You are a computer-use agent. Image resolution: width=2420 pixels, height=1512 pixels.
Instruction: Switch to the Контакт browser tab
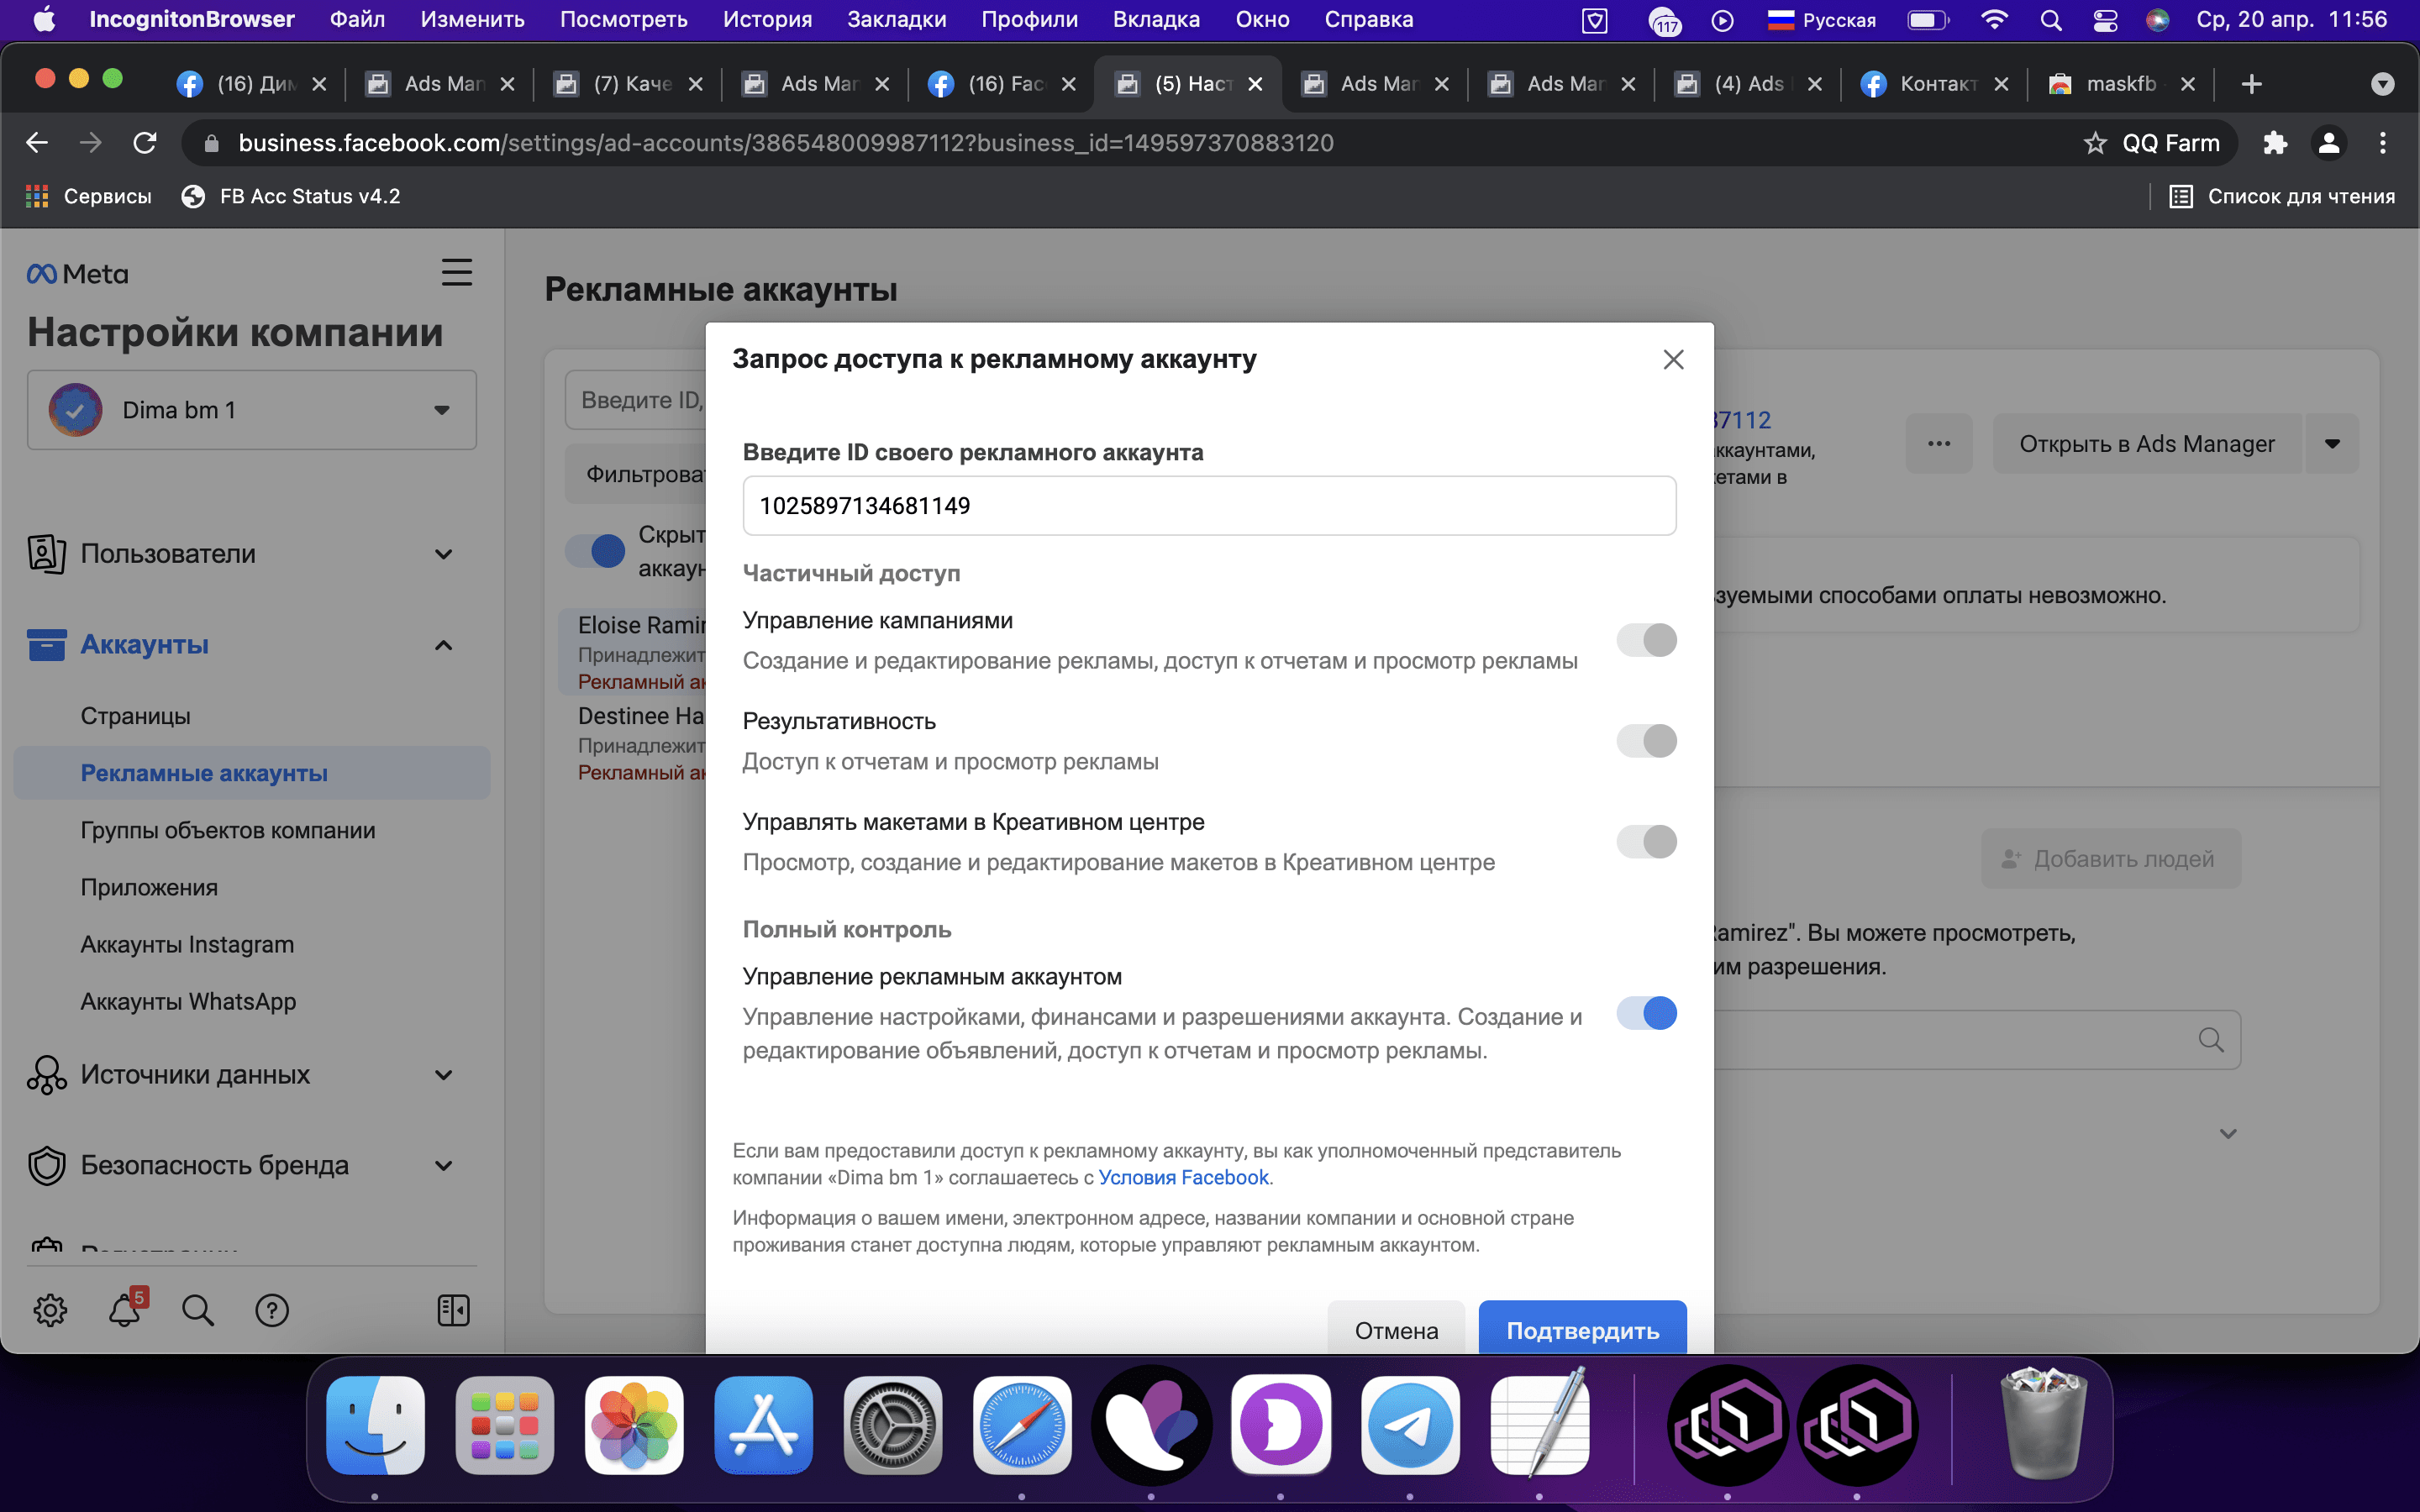(1934, 84)
